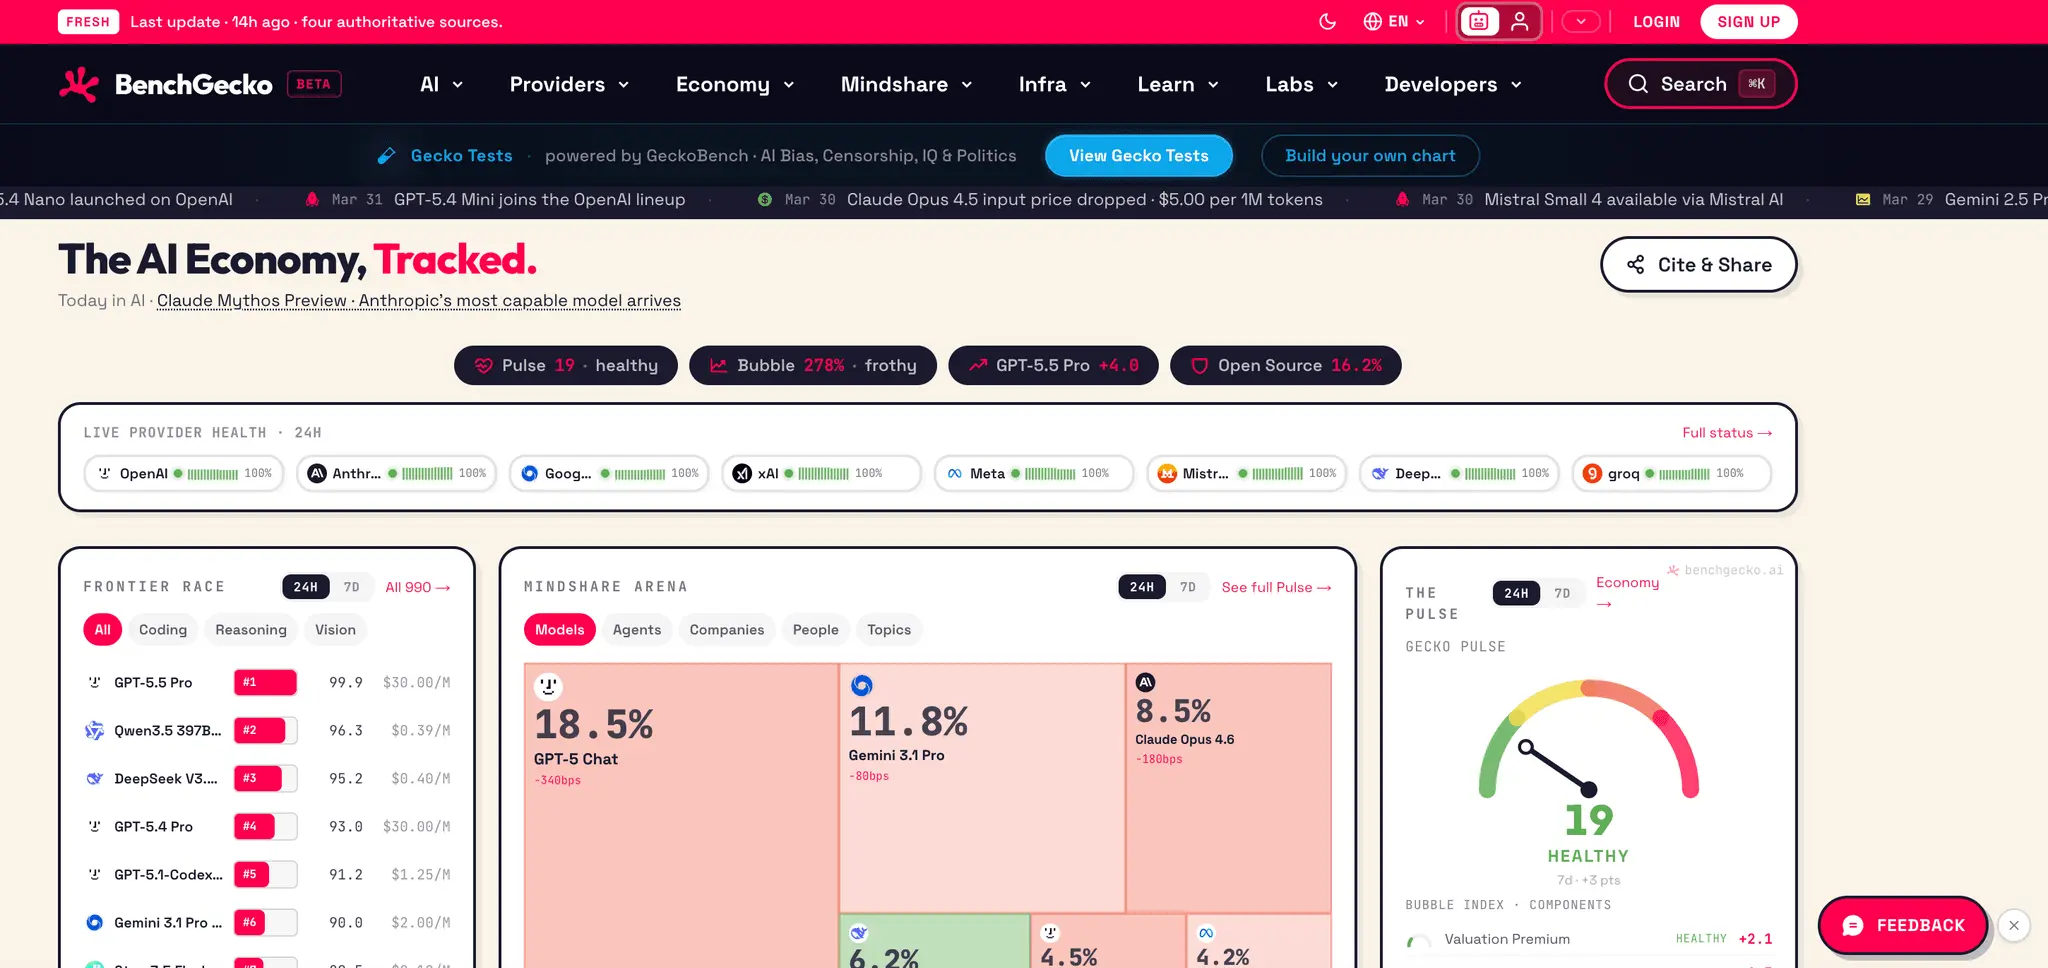This screenshot has height=968, width=2048.
Task: Select the Coding tab in Frontier Race
Action: [163, 630]
